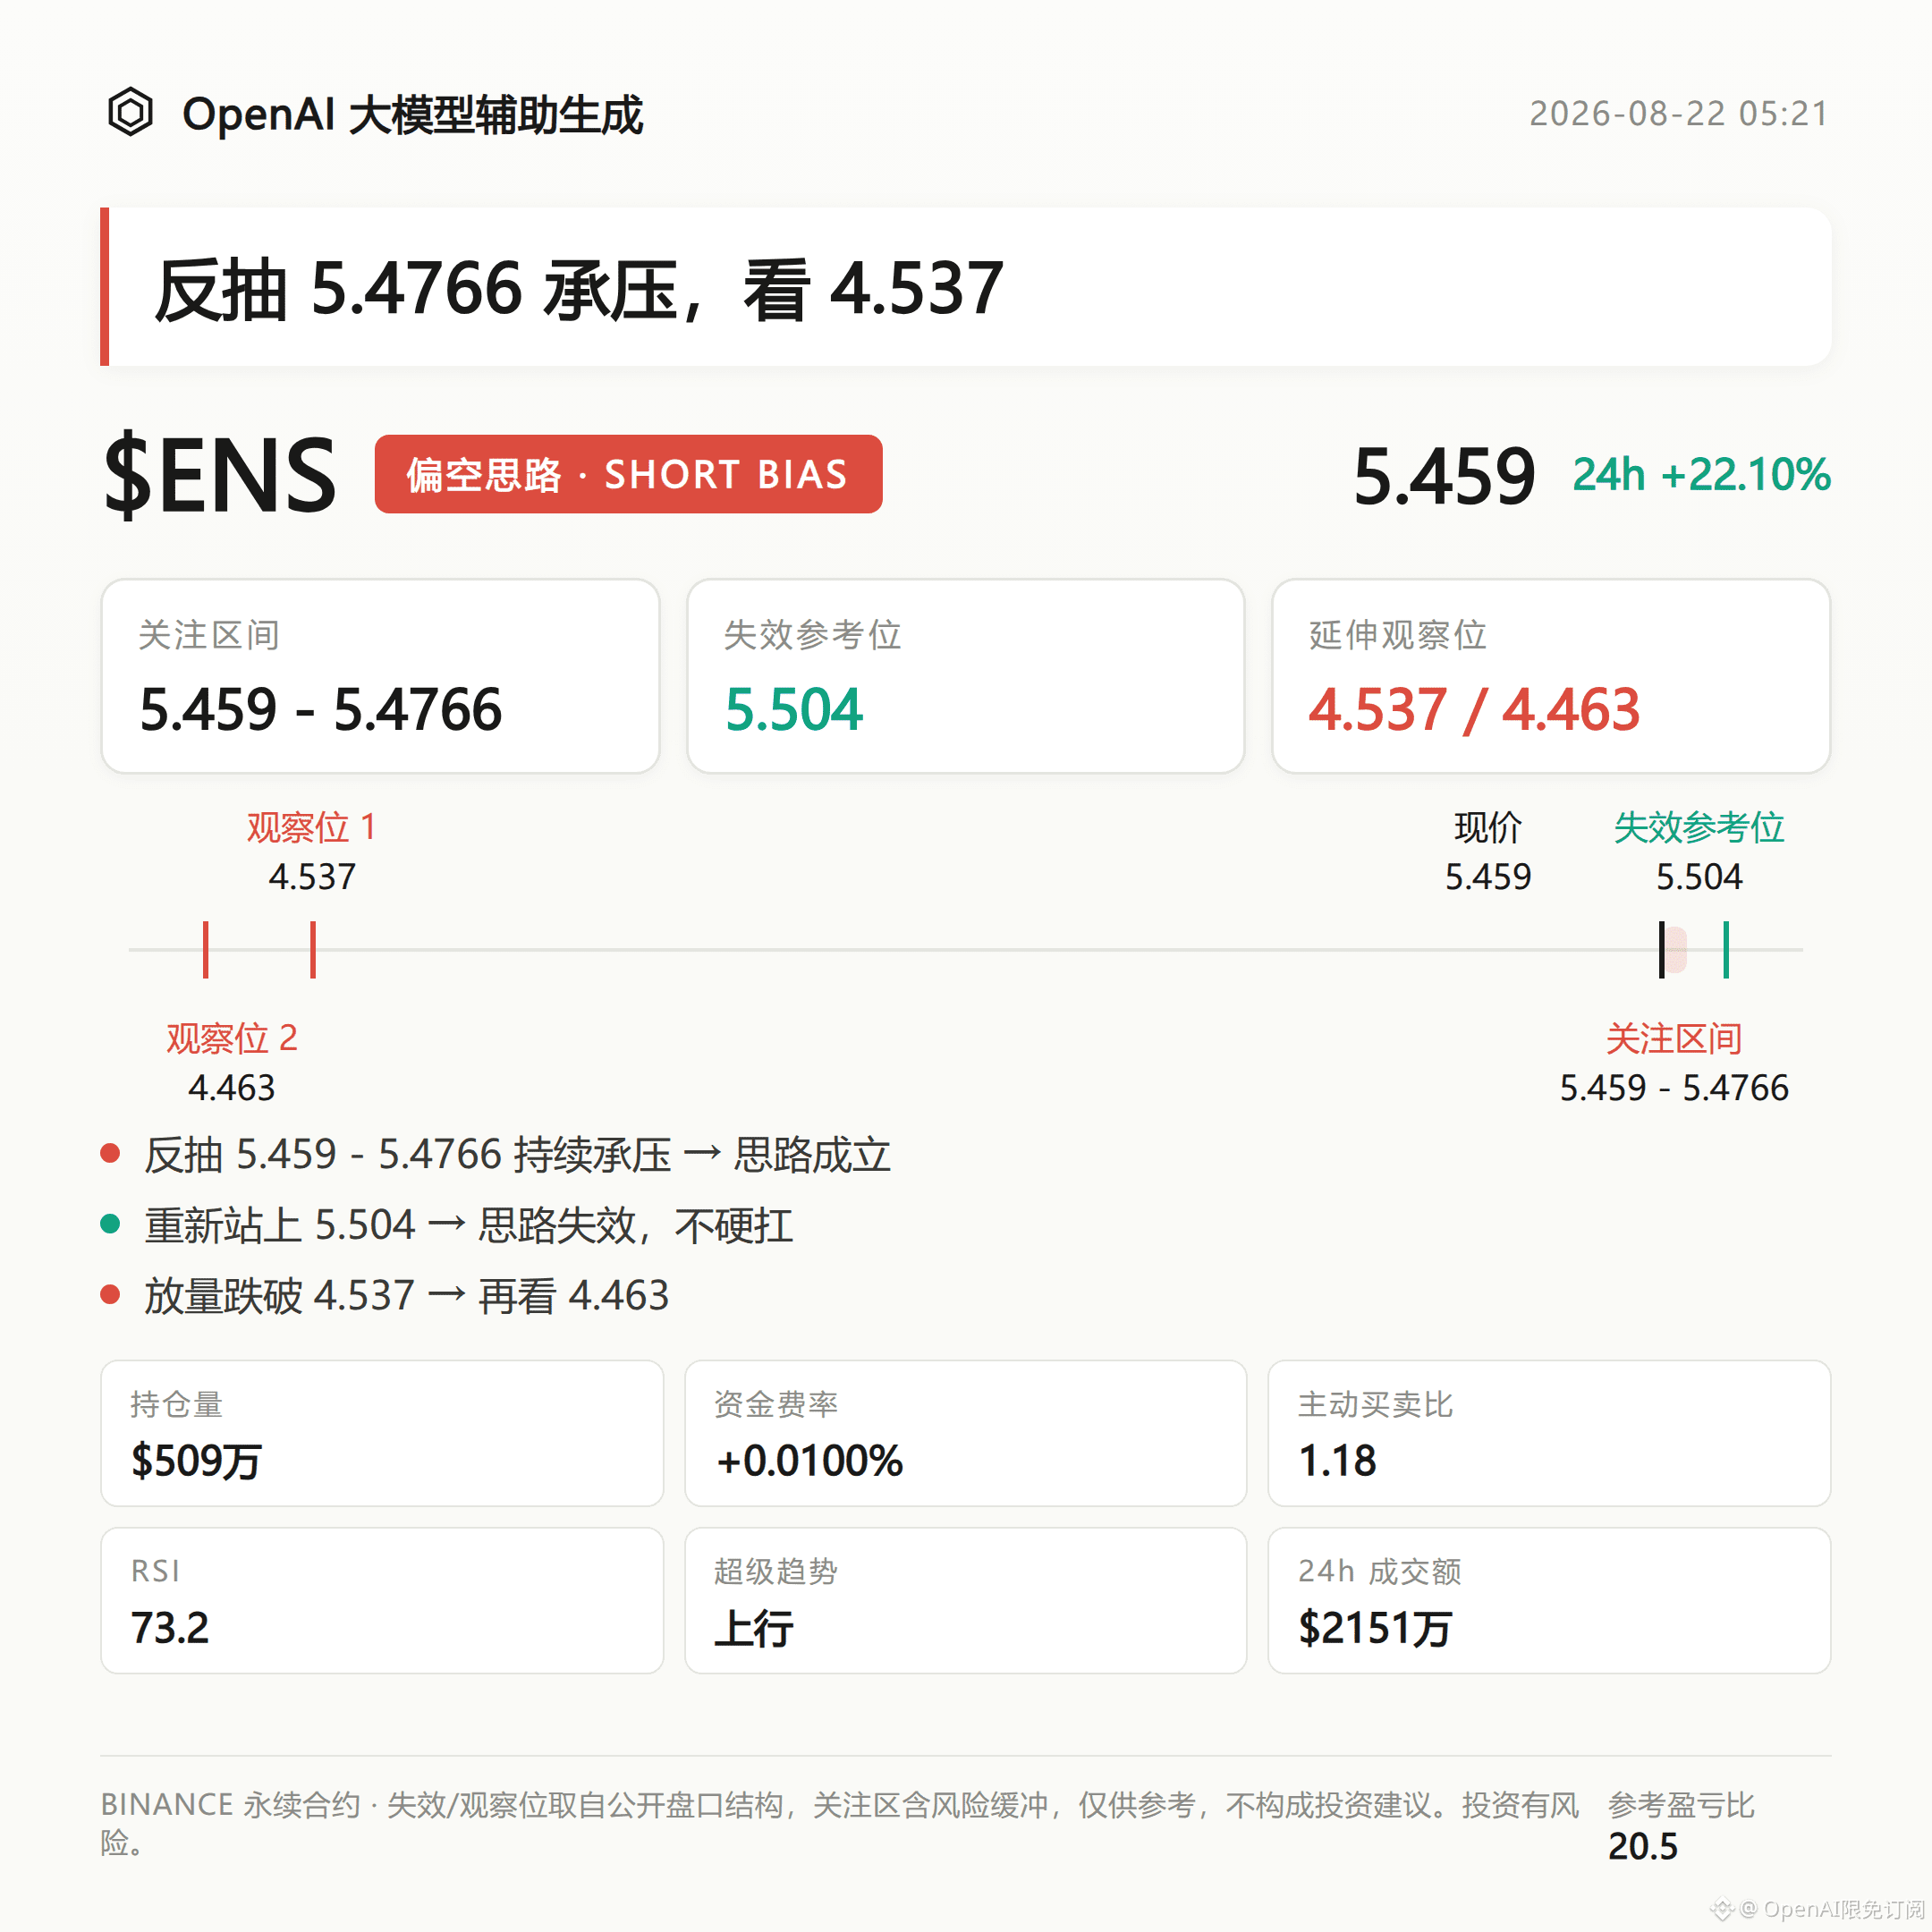Click the 偏空思路 SHORT BIAS badge
This screenshot has height=1932, width=1932.
(x=628, y=474)
